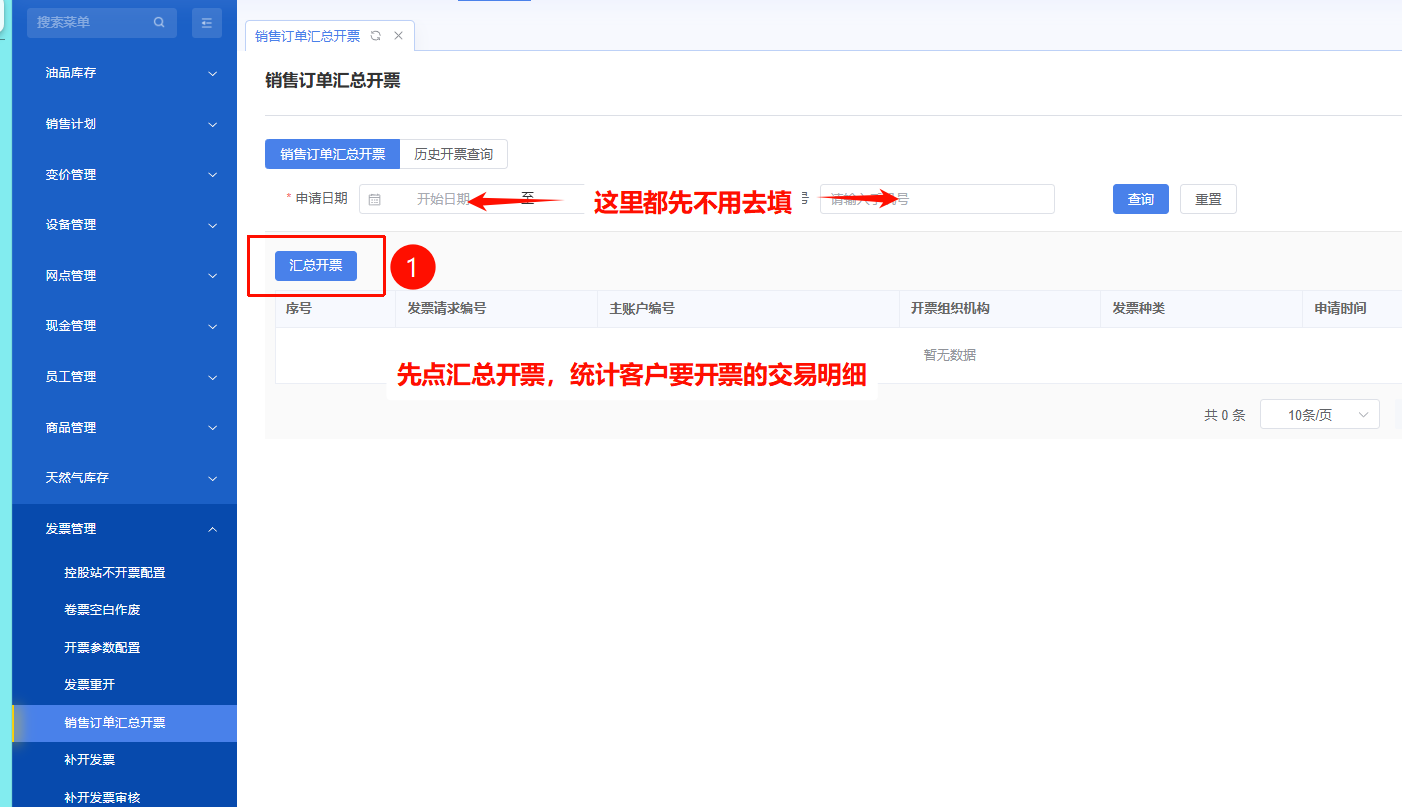Image resolution: width=1402 pixels, height=807 pixels.
Task: Open 发票重开 from the sidebar menu
Action: [90, 685]
